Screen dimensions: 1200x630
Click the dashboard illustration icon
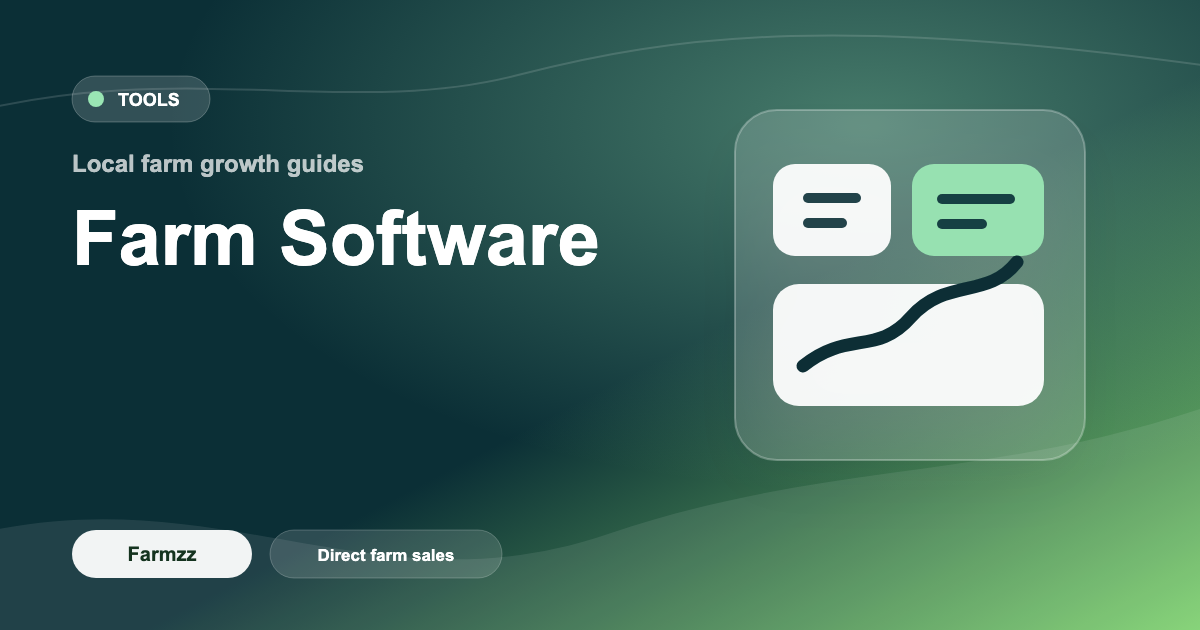[x=910, y=285]
